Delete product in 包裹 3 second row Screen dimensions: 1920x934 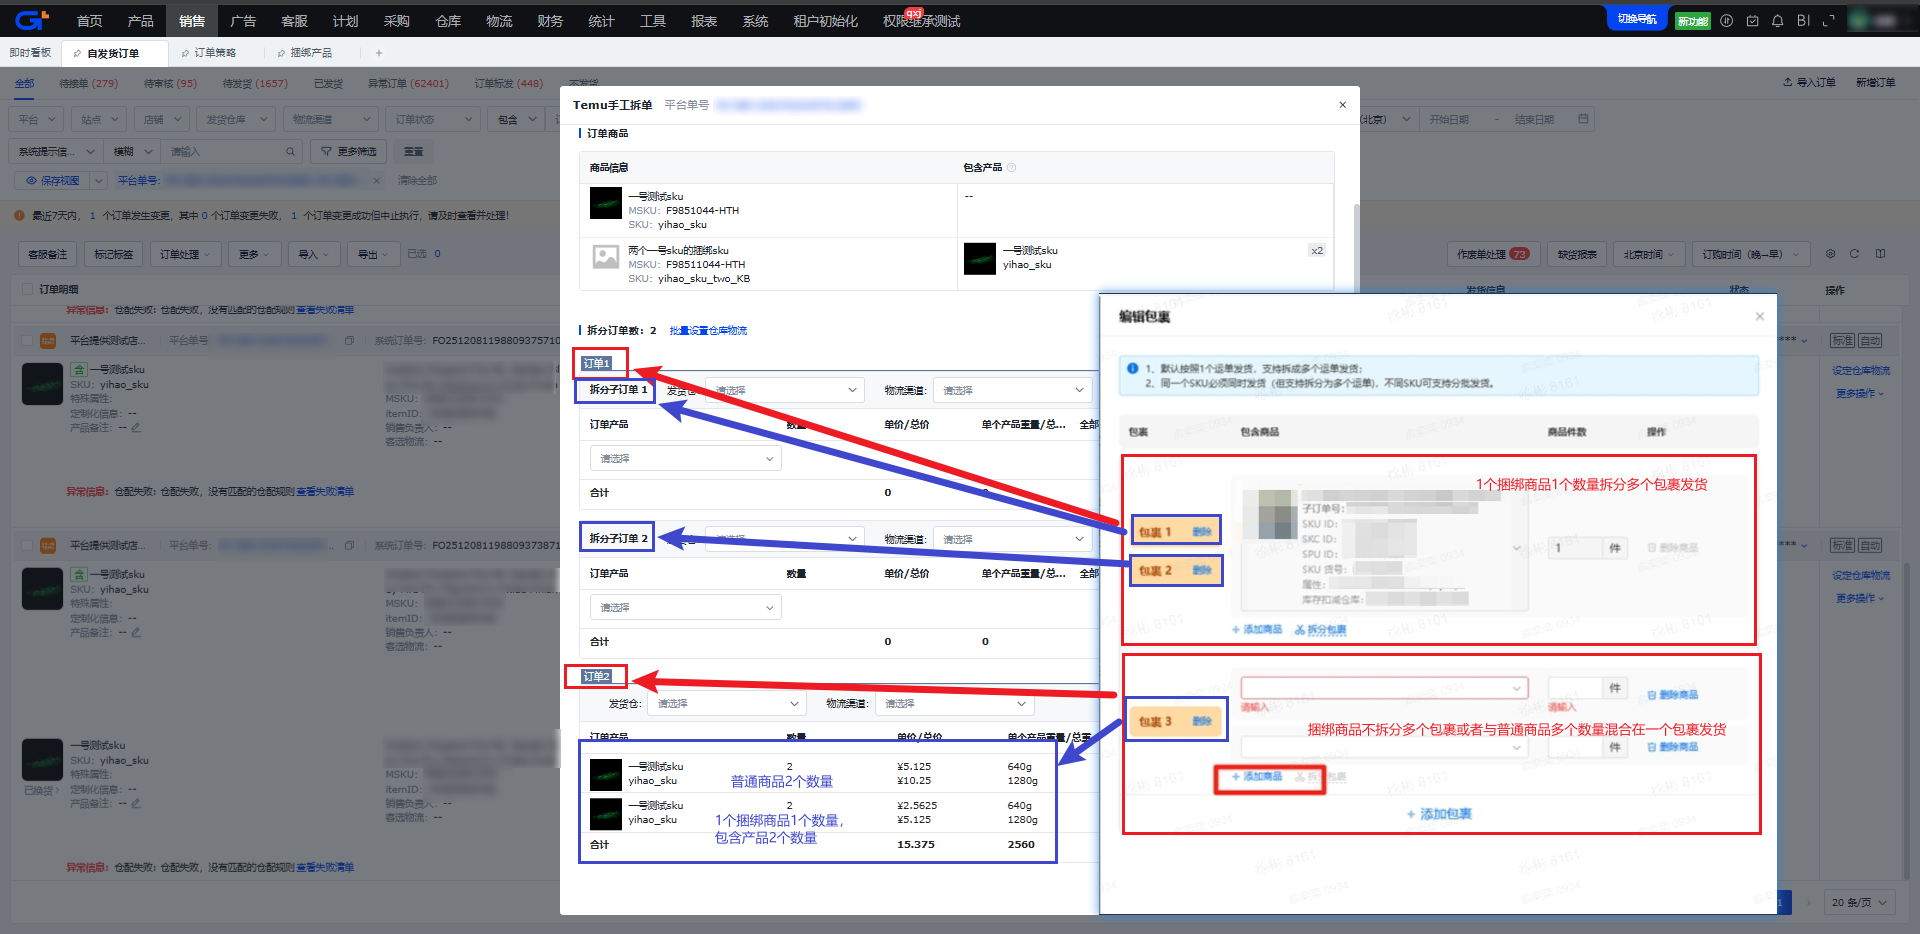tap(1672, 748)
